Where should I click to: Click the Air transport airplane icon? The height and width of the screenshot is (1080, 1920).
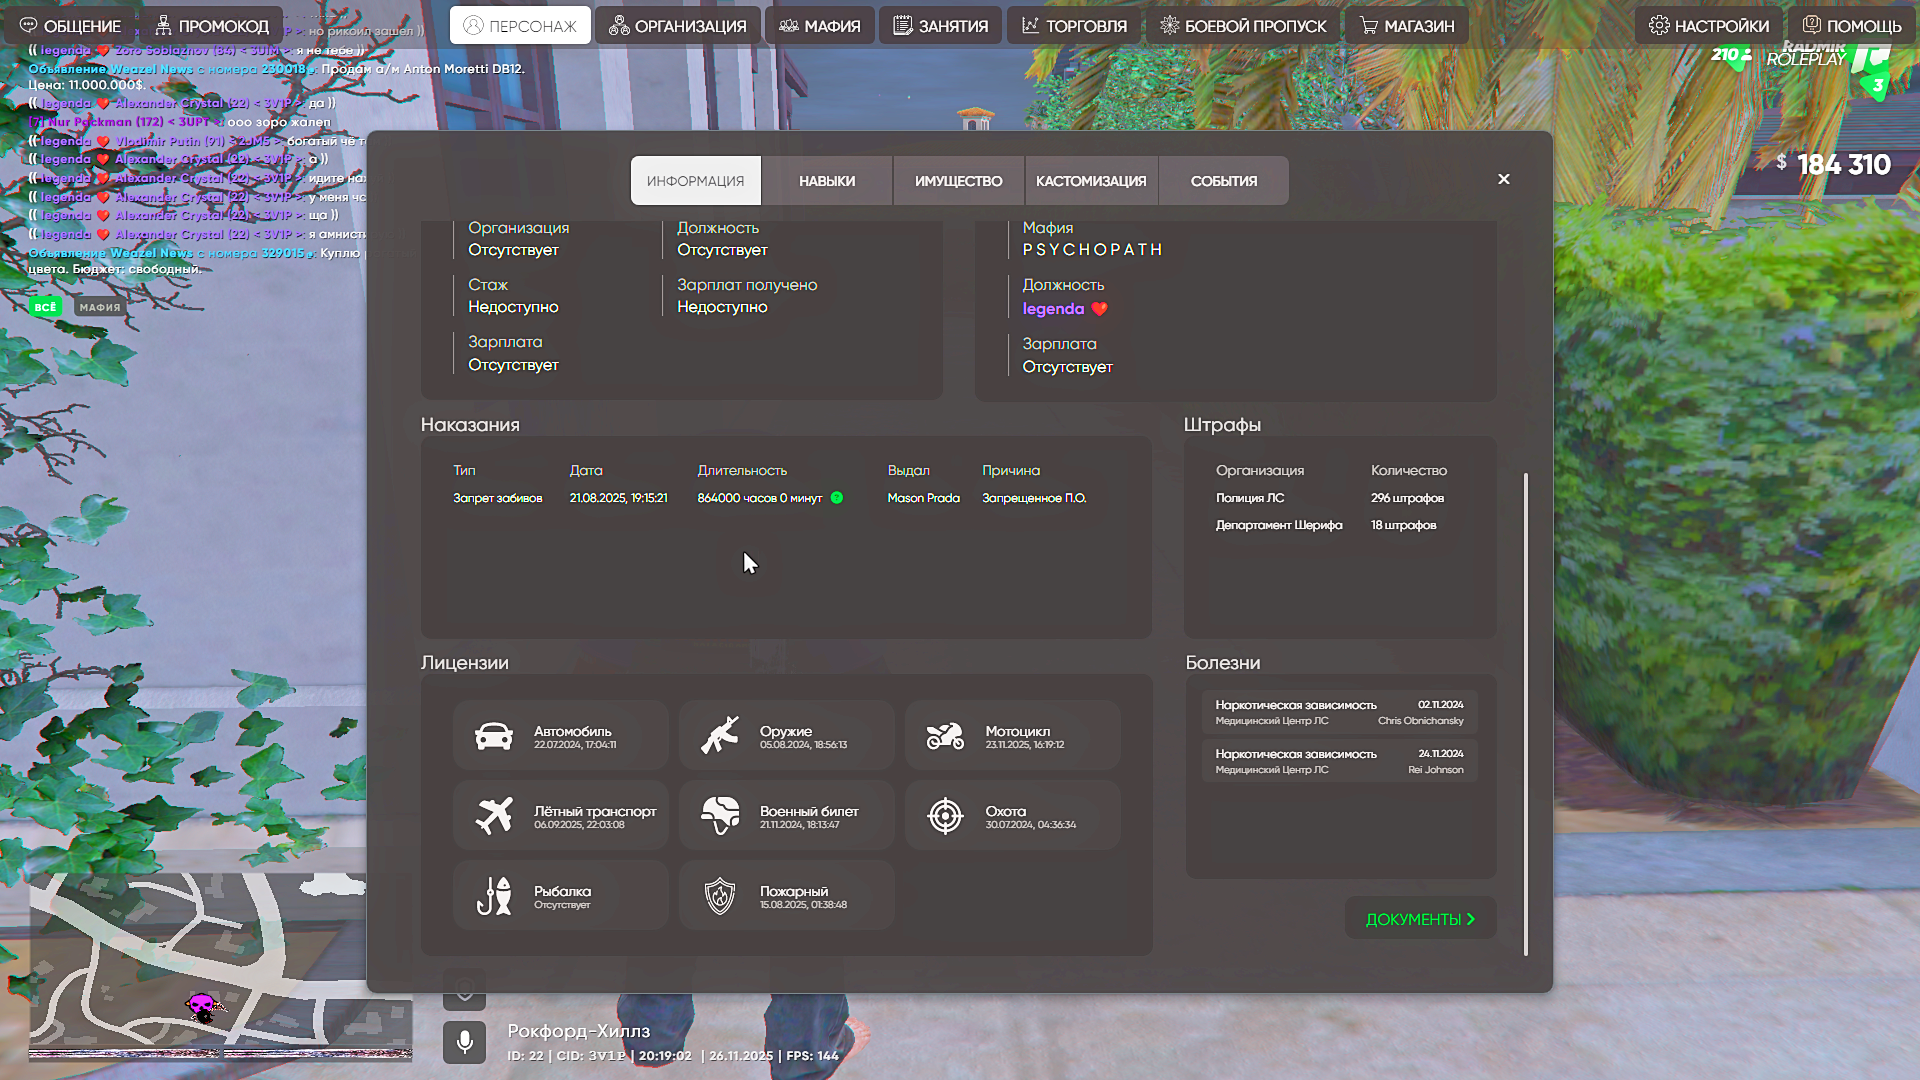click(494, 816)
